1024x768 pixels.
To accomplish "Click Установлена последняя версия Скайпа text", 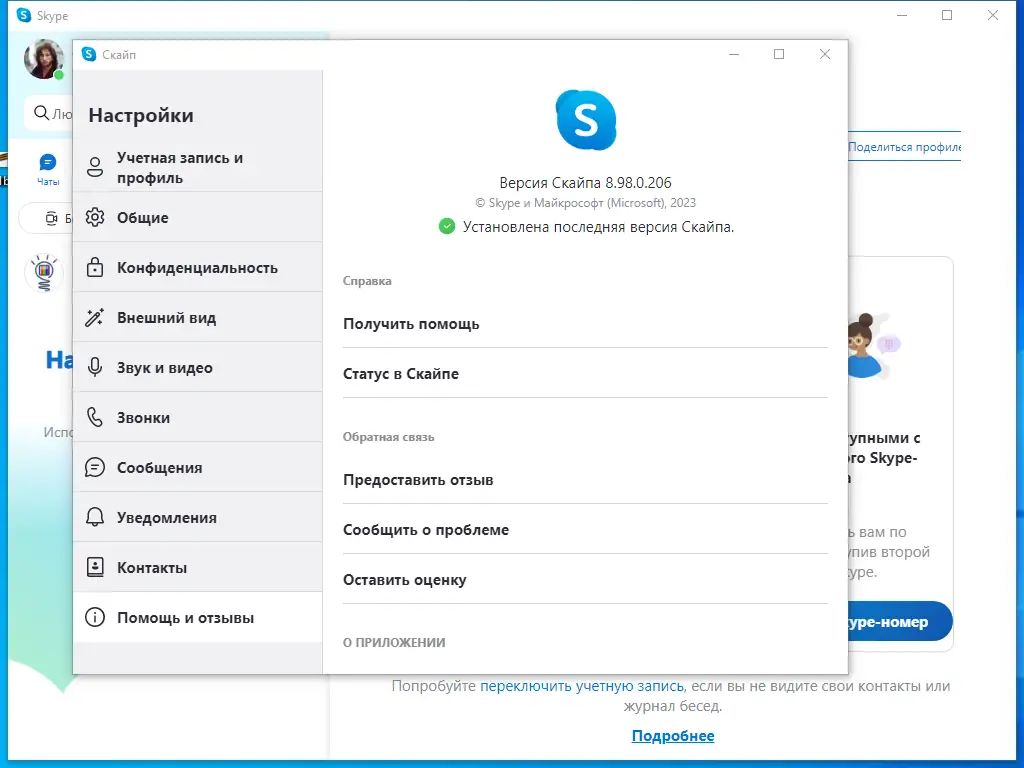I will 598,227.
